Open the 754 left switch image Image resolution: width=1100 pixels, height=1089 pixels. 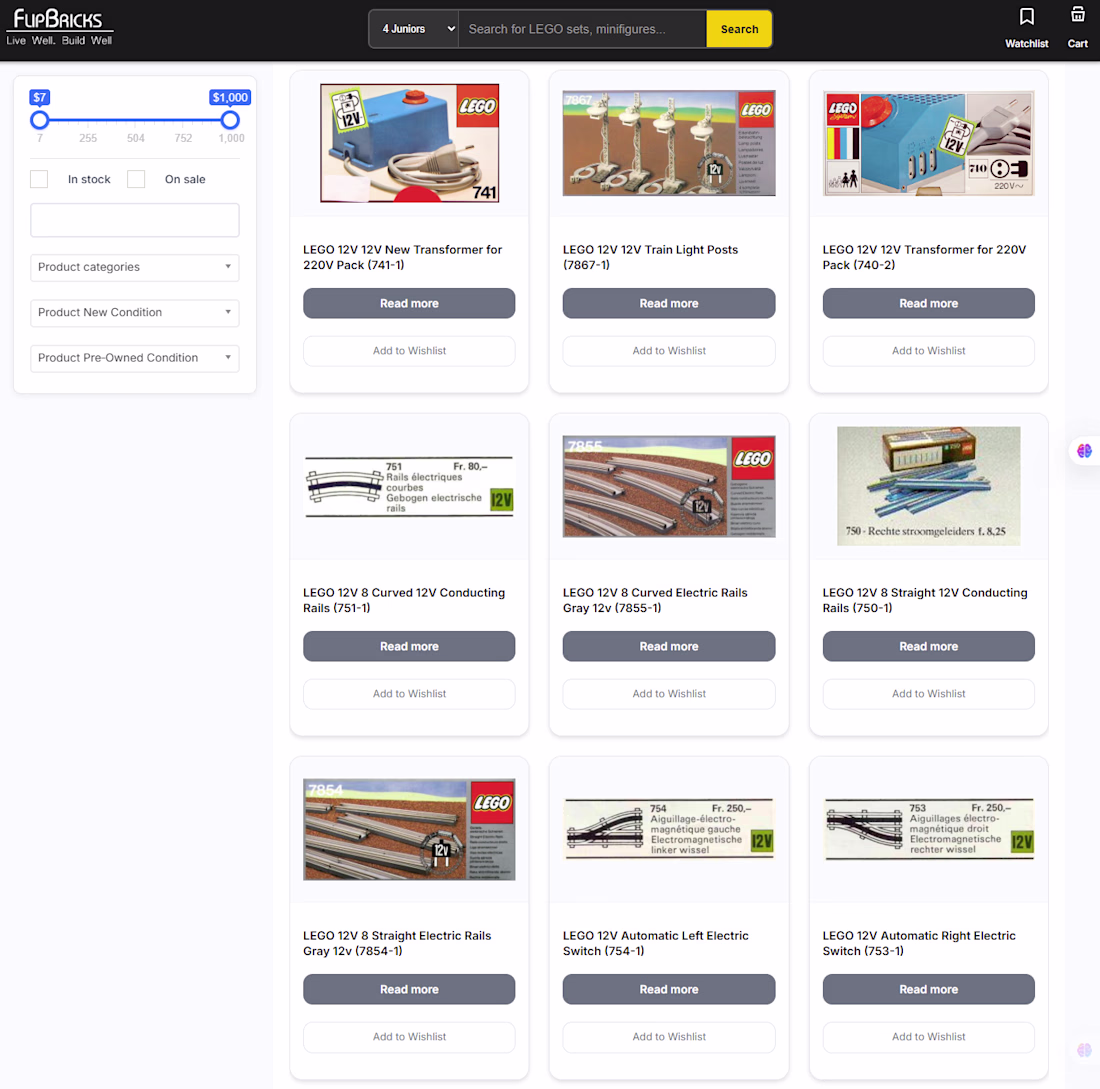[x=669, y=829]
